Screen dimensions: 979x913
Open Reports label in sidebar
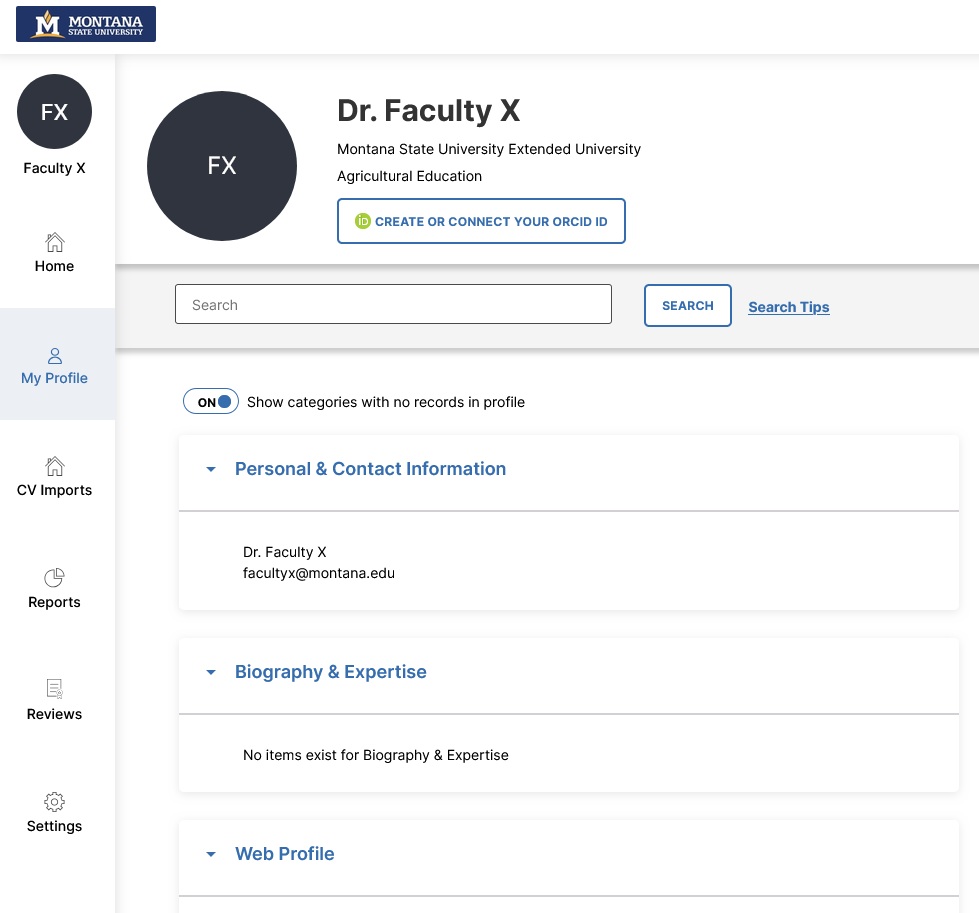coord(54,602)
